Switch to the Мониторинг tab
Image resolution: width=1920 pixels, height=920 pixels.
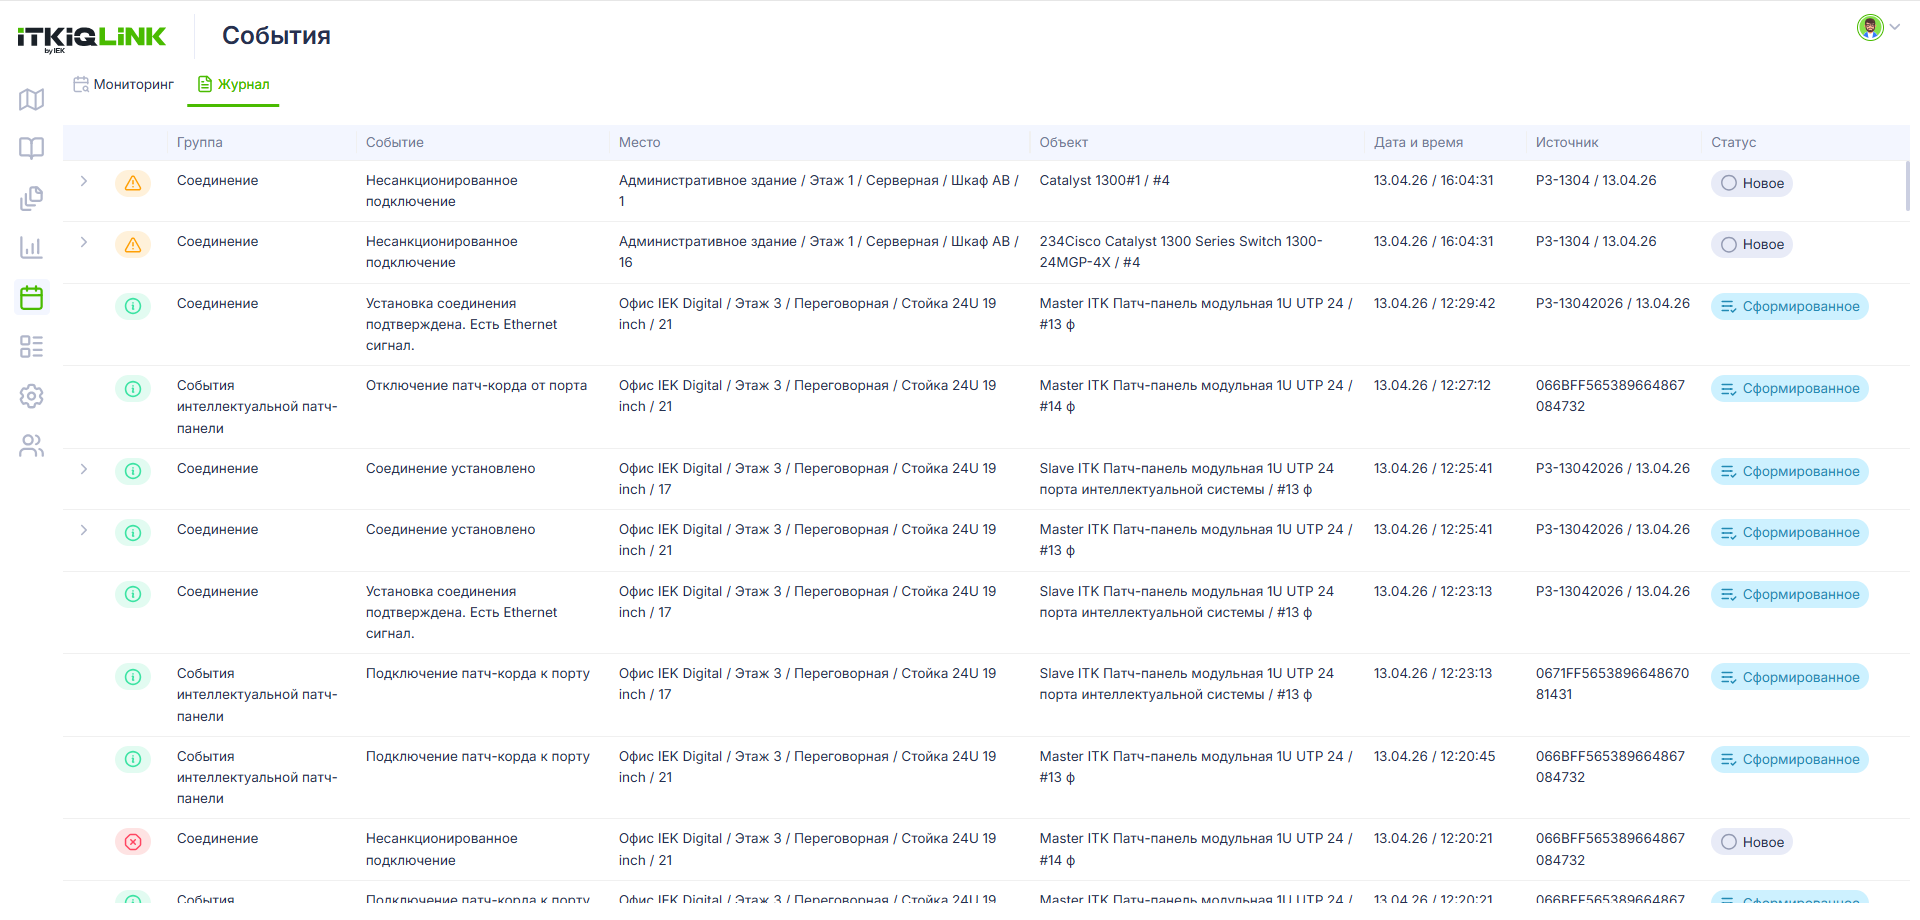124,84
